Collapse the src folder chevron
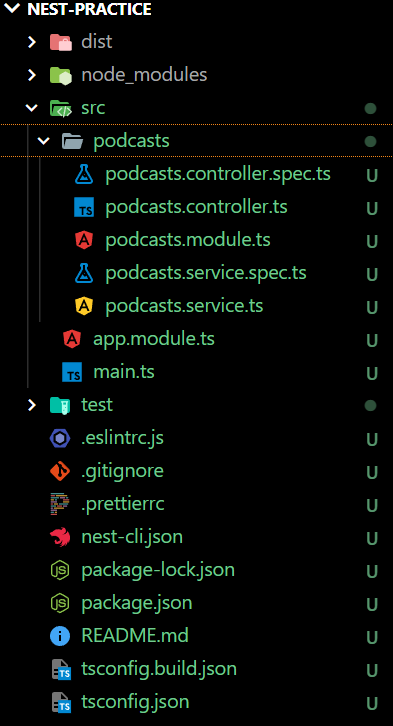 tap(31, 108)
